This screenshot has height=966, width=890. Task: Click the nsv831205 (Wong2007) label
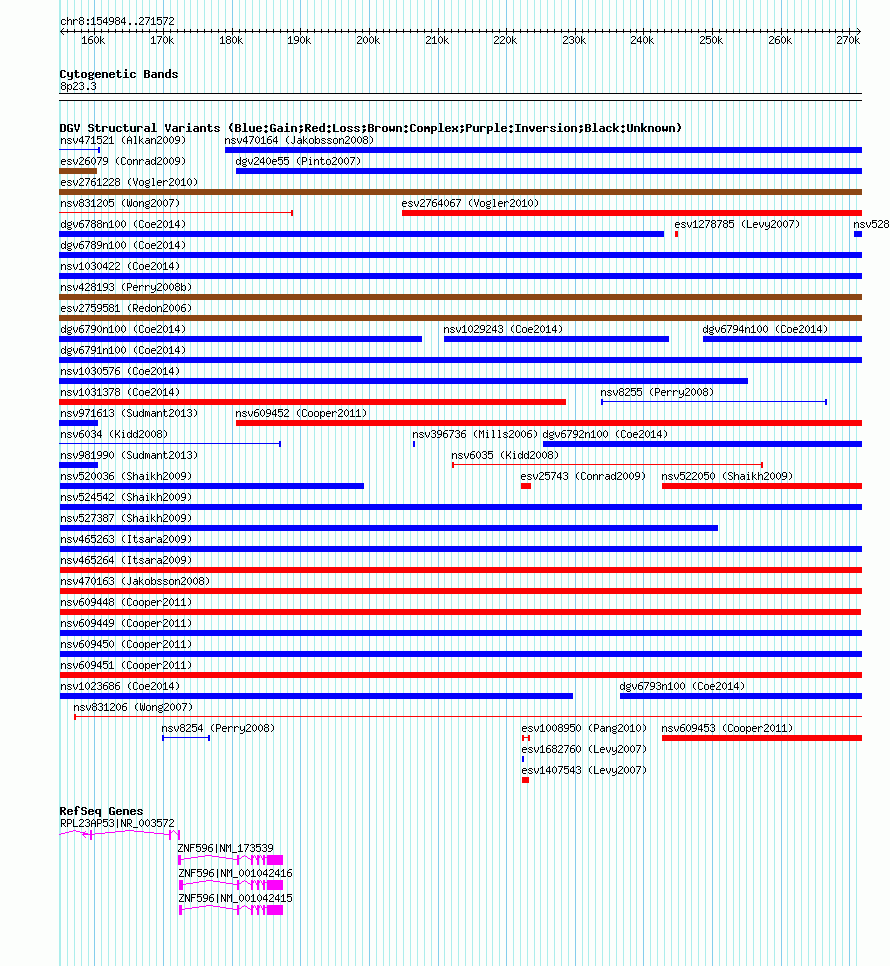119,203
